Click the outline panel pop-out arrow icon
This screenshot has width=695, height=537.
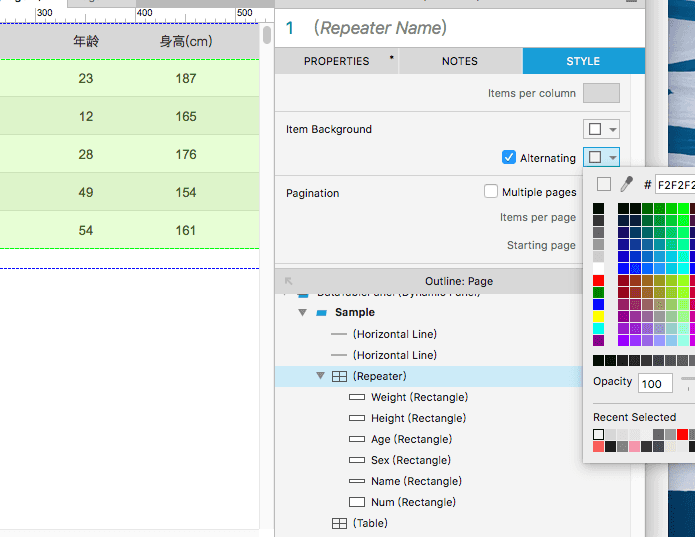289,281
